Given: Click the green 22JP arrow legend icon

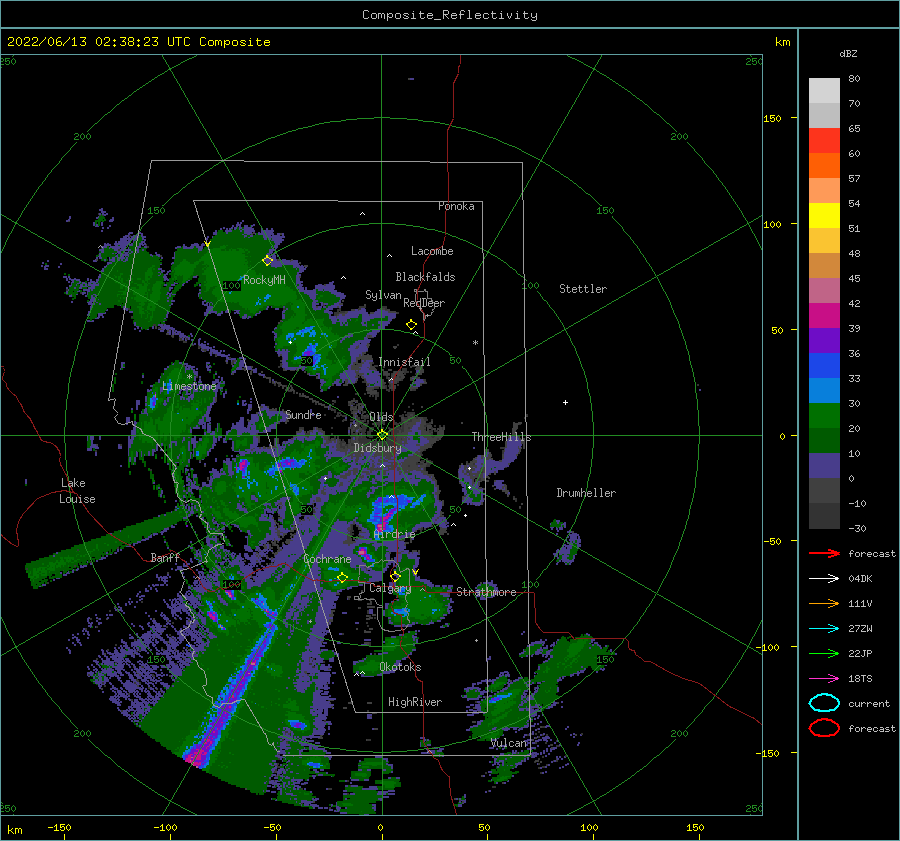Looking at the screenshot, I should (x=824, y=653).
